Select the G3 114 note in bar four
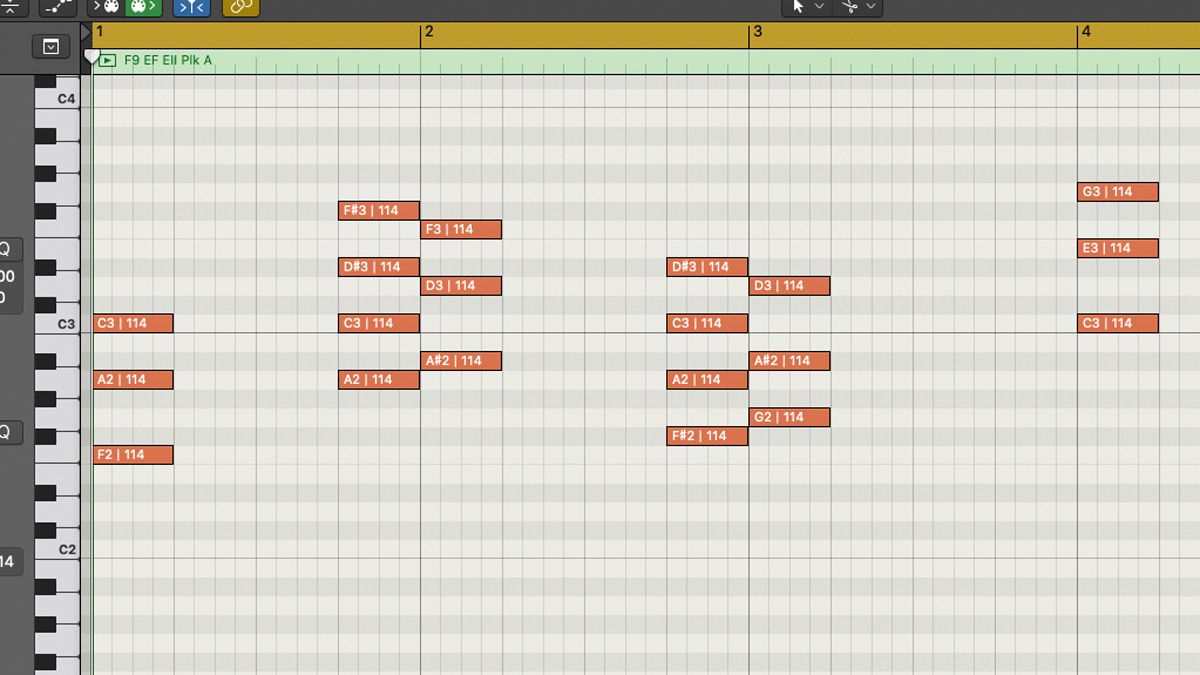The width and height of the screenshot is (1200, 675). [x=1117, y=191]
